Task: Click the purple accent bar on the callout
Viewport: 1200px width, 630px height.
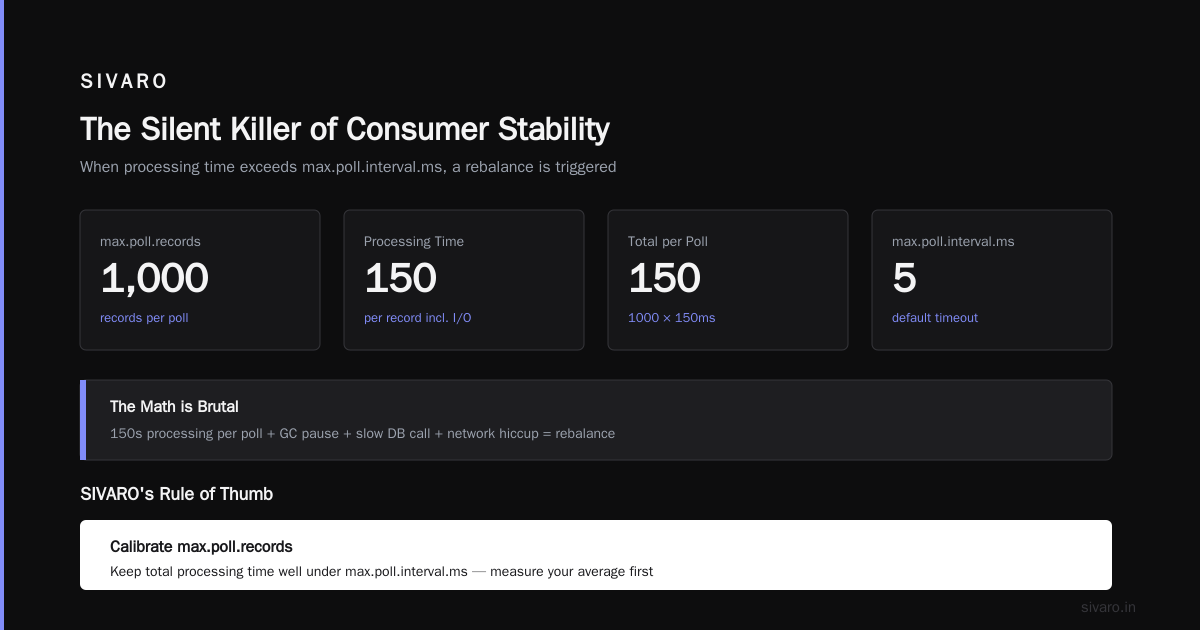Action: [83, 420]
